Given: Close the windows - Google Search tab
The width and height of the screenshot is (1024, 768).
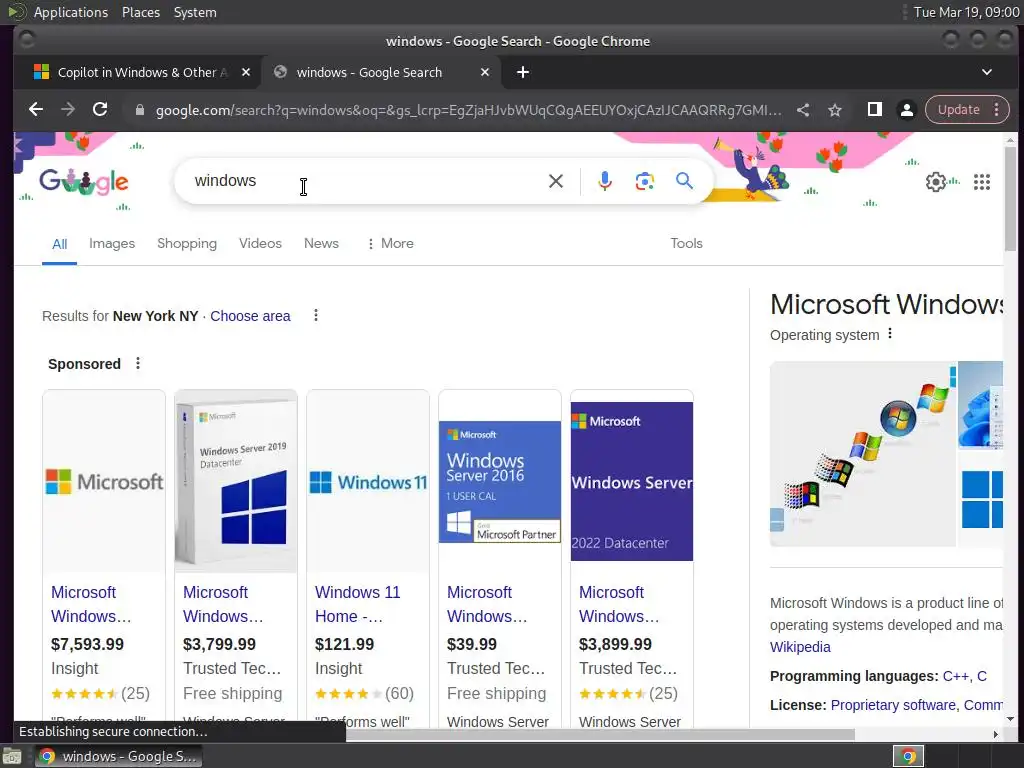Looking at the screenshot, I should (485, 72).
